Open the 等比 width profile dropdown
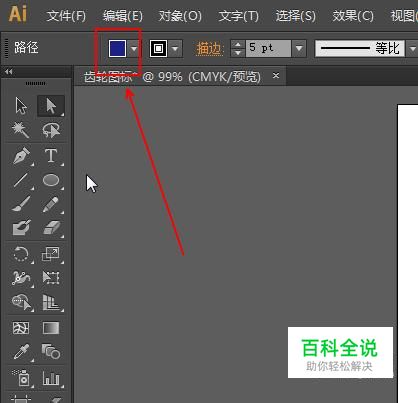 (412, 49)
